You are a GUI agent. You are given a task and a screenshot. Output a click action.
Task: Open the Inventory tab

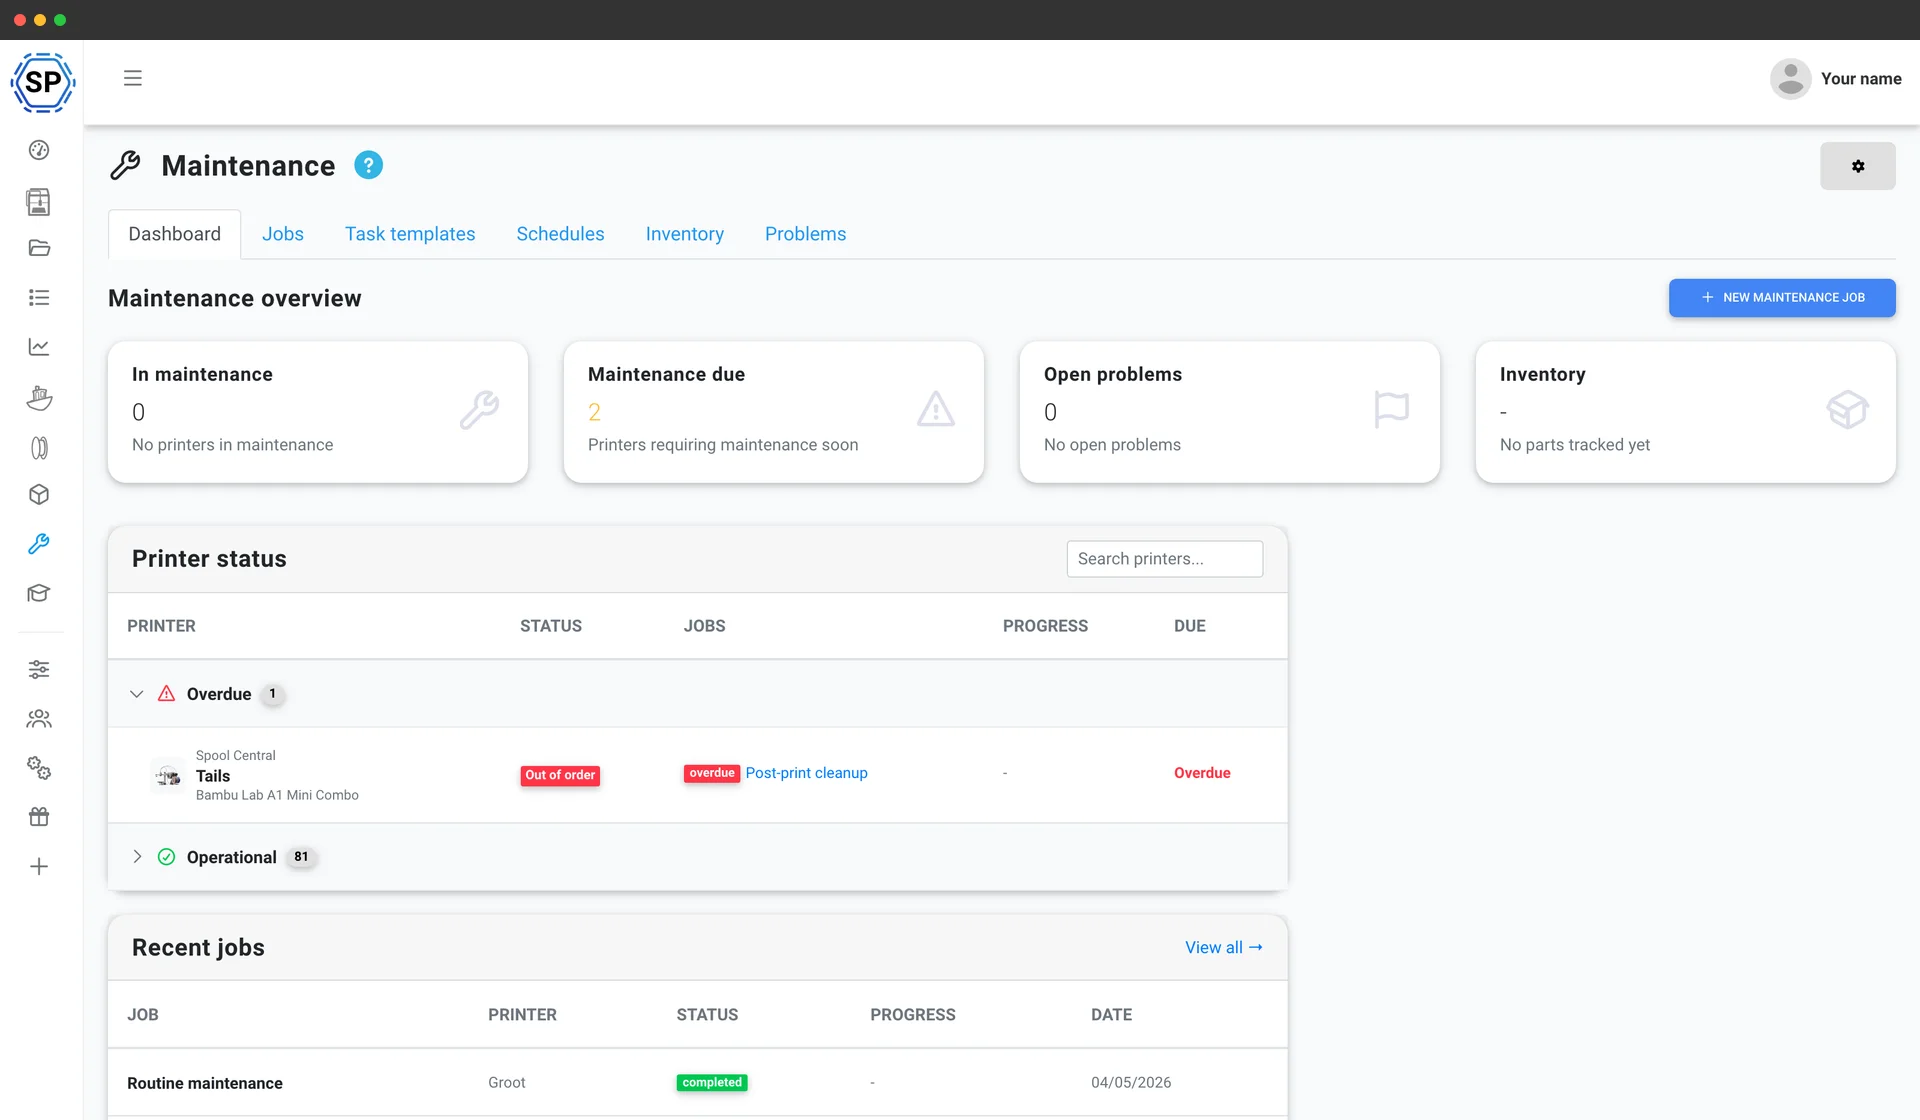(x=684, y=234)
